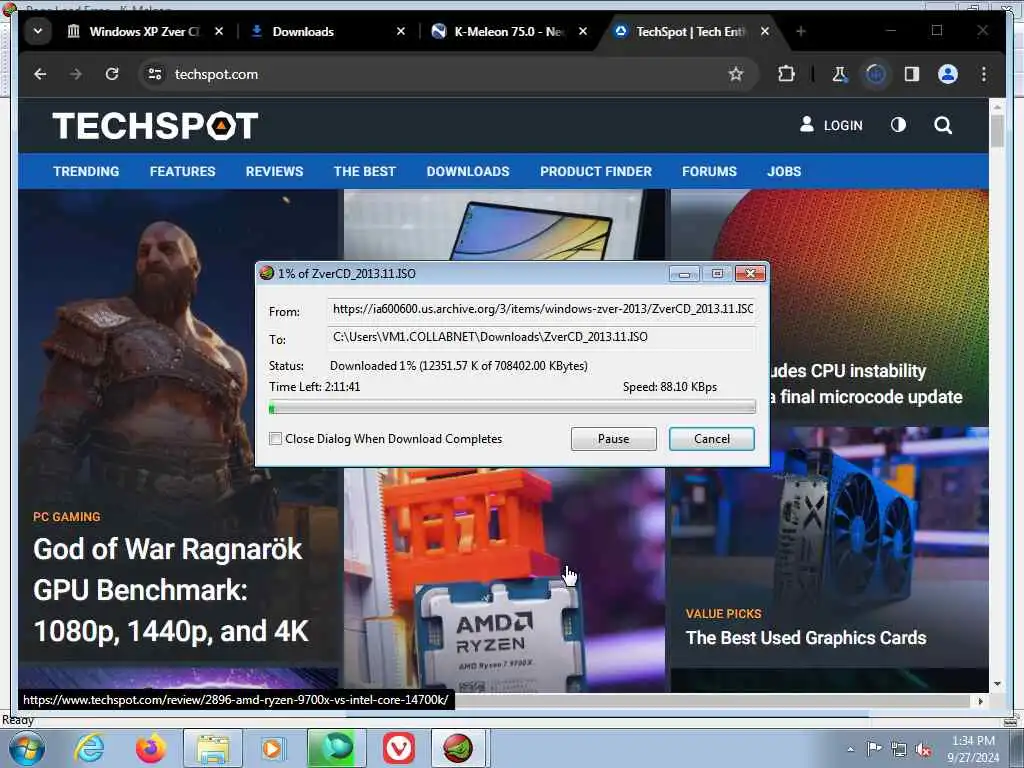Open Vivaldi from the taskbar
Image resolution: width=1024 pixels, height=768 pixels.
(x=398, y=748)
